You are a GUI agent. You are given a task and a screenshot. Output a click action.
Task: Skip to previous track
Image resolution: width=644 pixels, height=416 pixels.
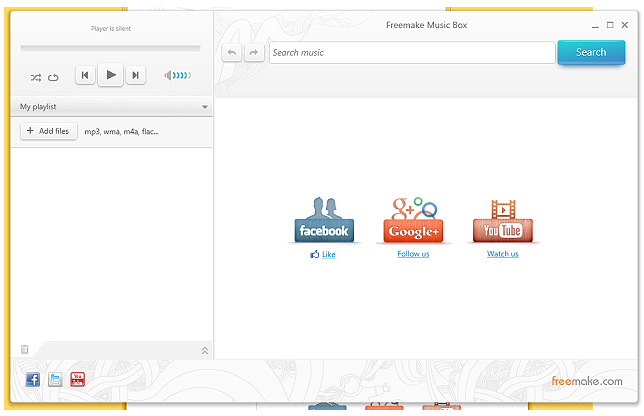85,75
